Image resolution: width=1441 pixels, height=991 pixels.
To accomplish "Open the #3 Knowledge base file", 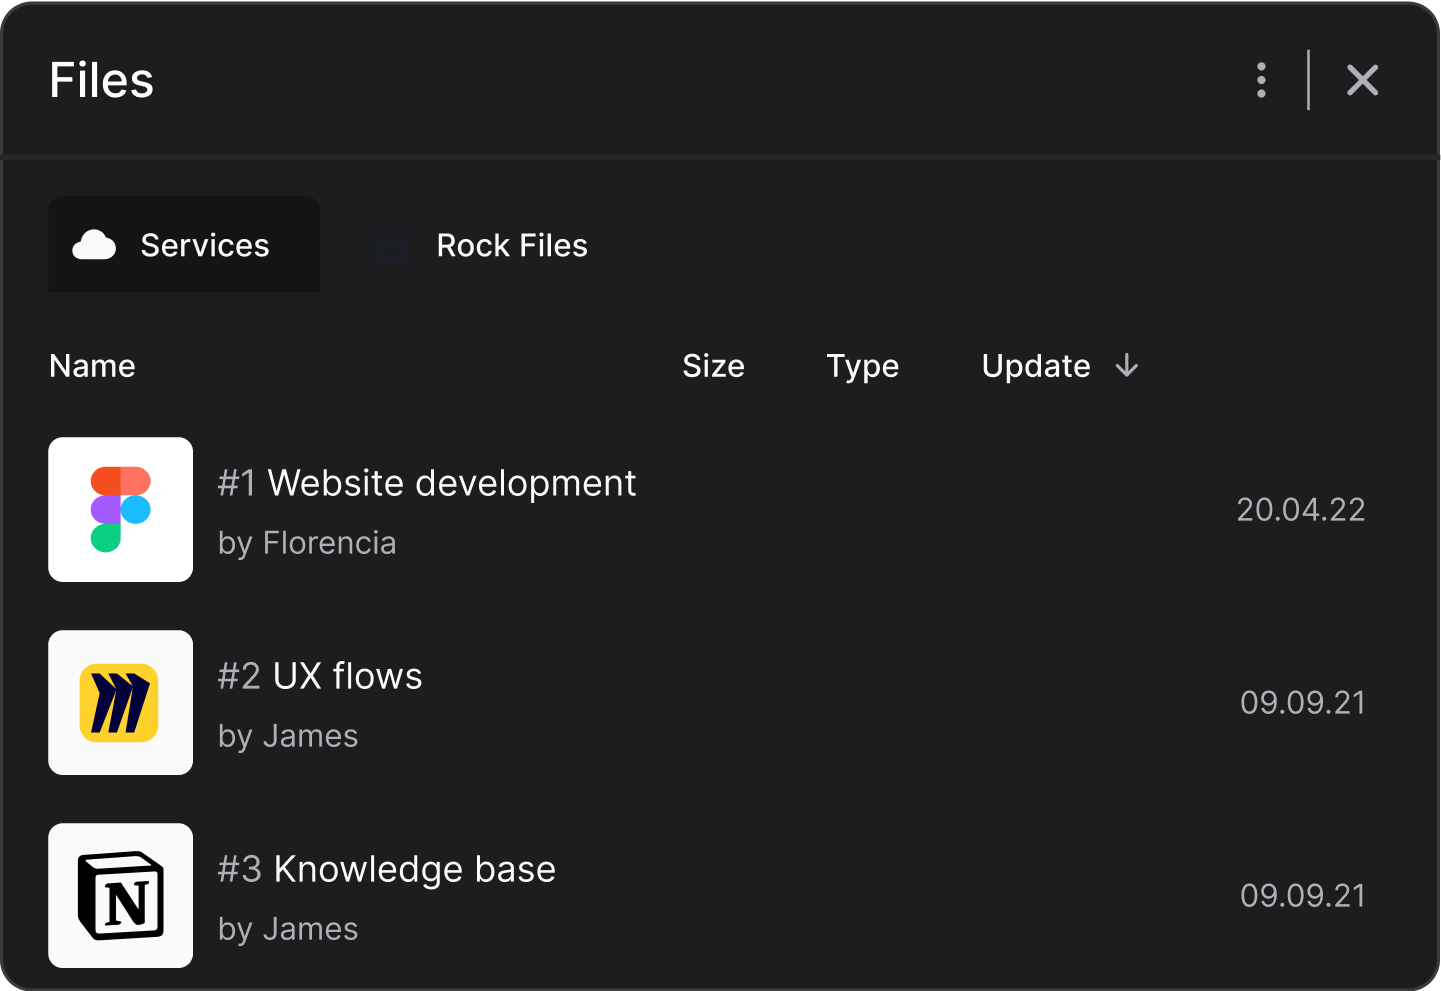I will pos(386,869).
